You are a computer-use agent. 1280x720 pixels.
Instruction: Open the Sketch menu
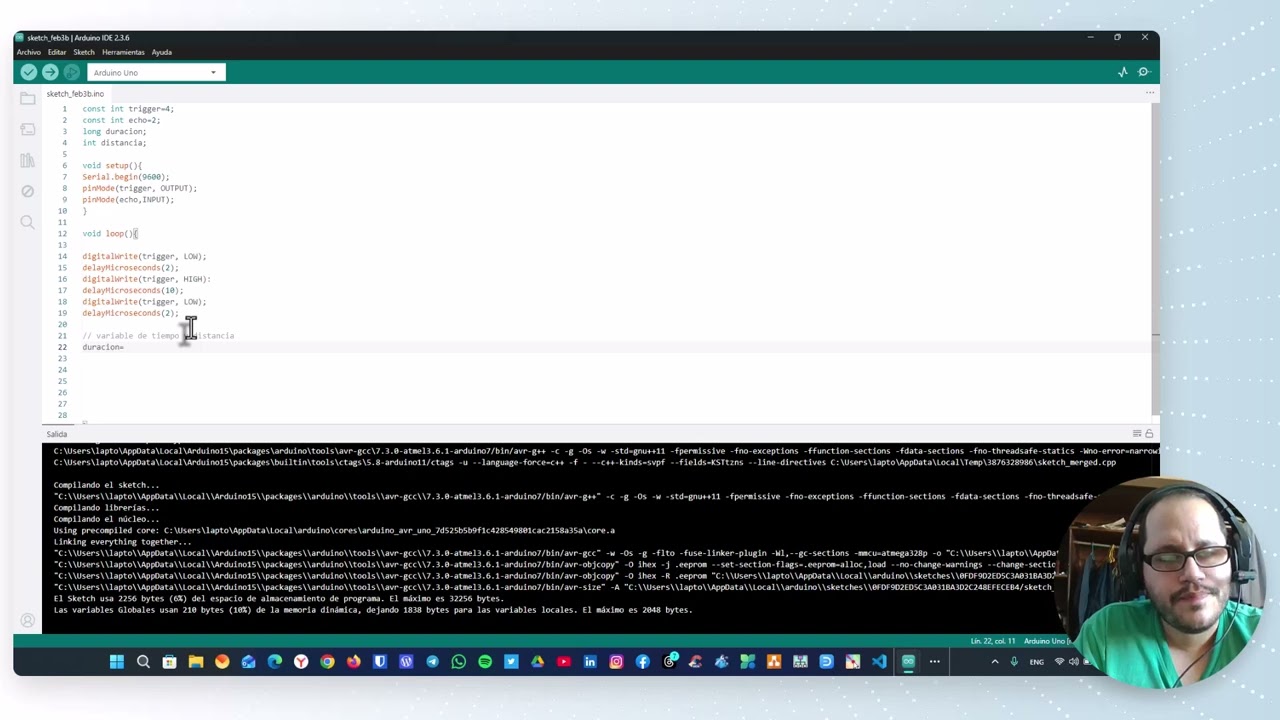[x=84, y=52]
